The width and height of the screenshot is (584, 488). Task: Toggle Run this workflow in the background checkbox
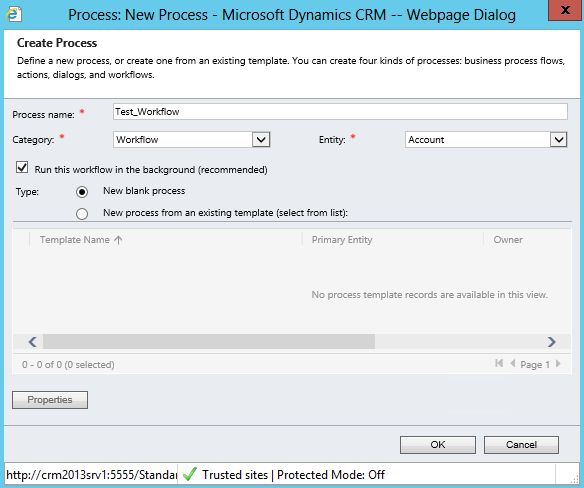point(22,168)
